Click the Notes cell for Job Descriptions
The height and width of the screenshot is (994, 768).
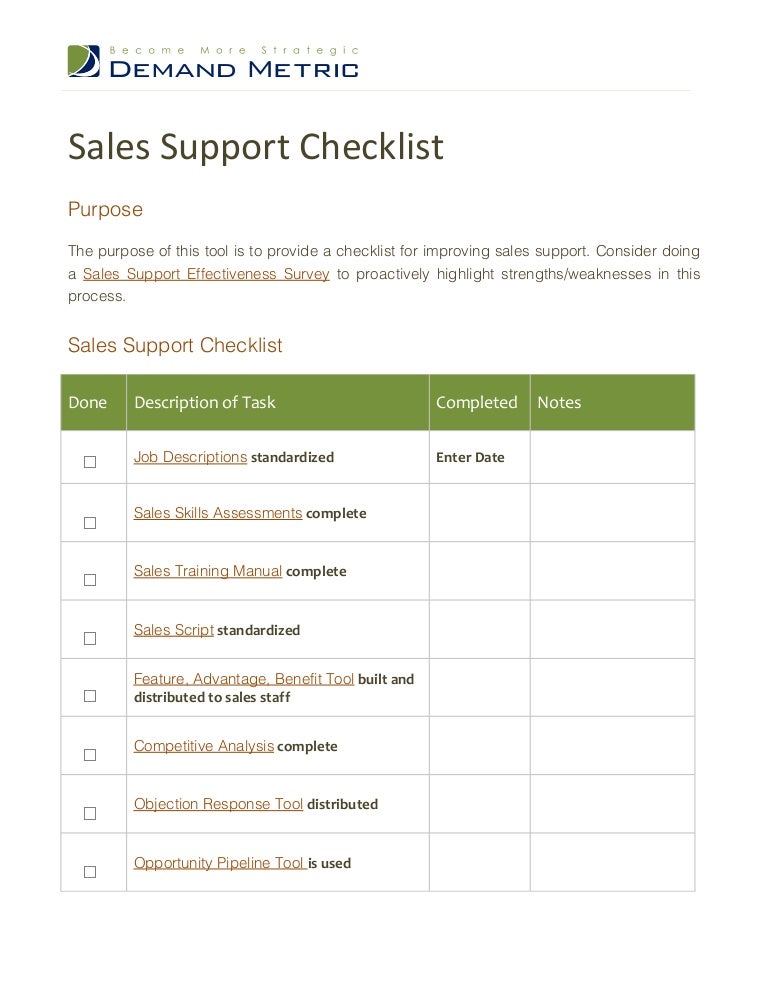click(611, 458)
